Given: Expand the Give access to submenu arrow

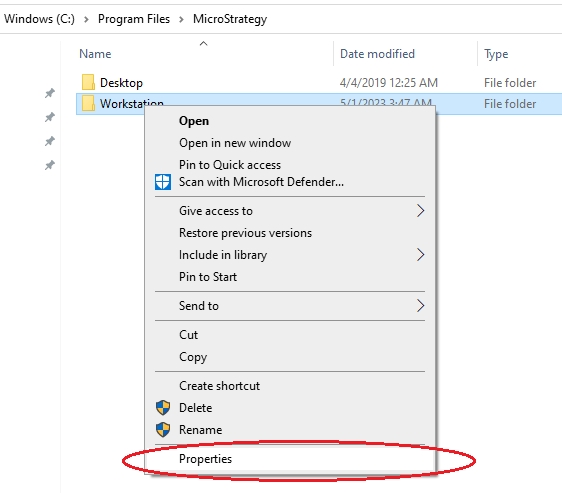Looking at the screenshot, I should point(420,211).
